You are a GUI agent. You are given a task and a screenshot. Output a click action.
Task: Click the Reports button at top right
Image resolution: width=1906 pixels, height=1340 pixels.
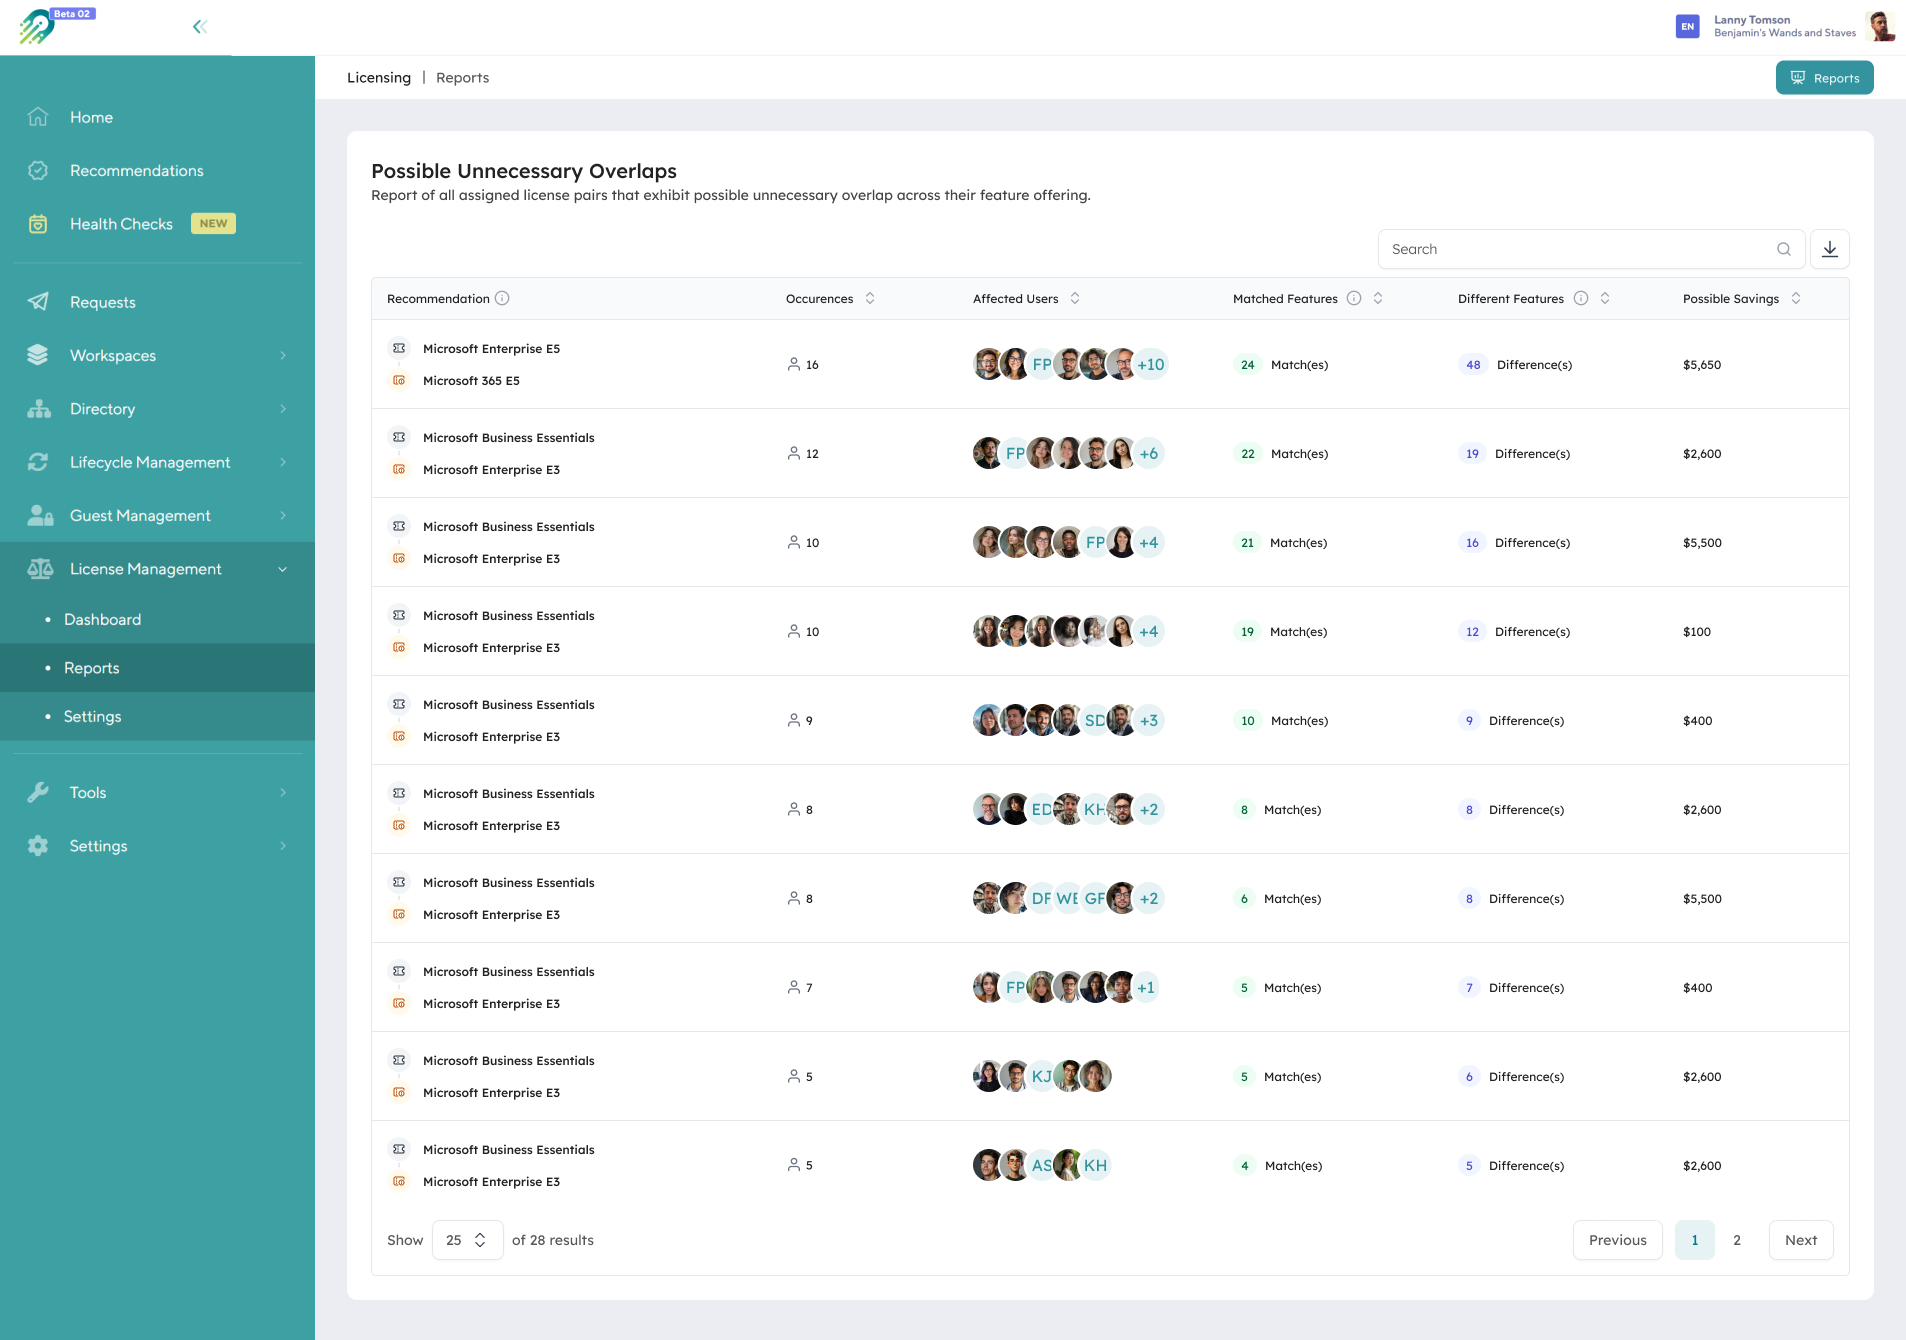[x=1824, y=77]
